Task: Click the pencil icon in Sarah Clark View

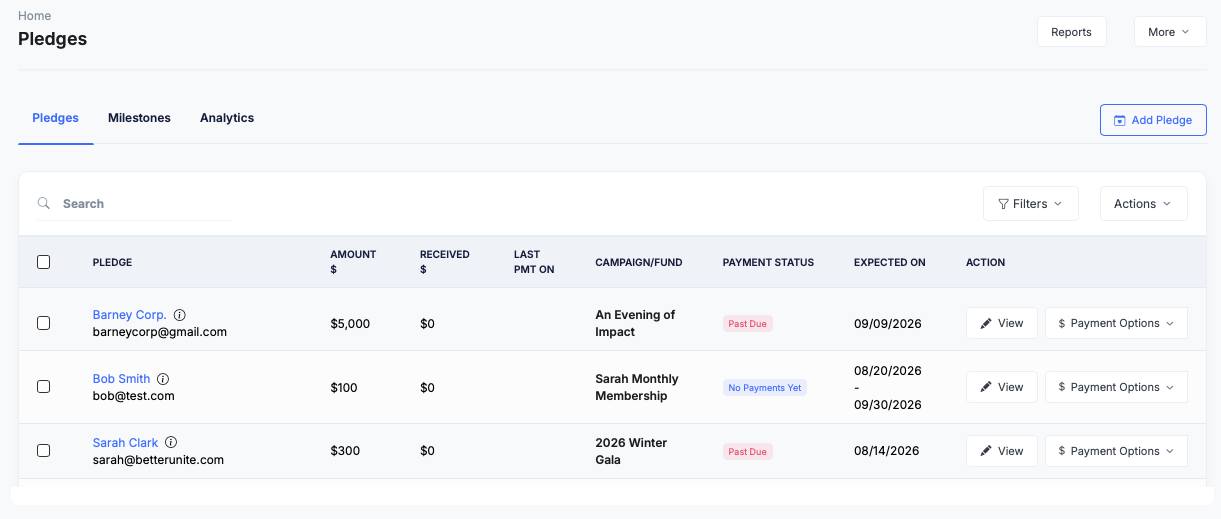Action: 986,451
